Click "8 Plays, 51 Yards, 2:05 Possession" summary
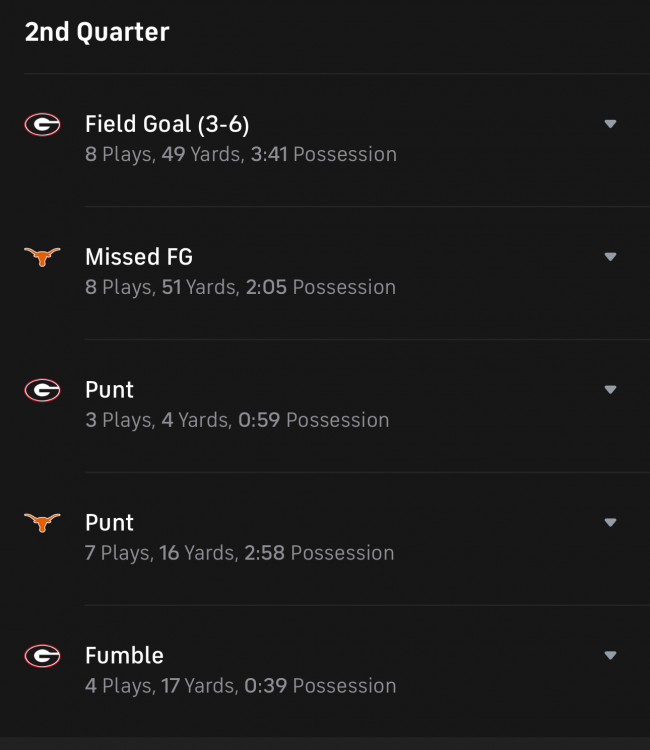Viewport: 650px width, 750px height. tap(240, 288)
